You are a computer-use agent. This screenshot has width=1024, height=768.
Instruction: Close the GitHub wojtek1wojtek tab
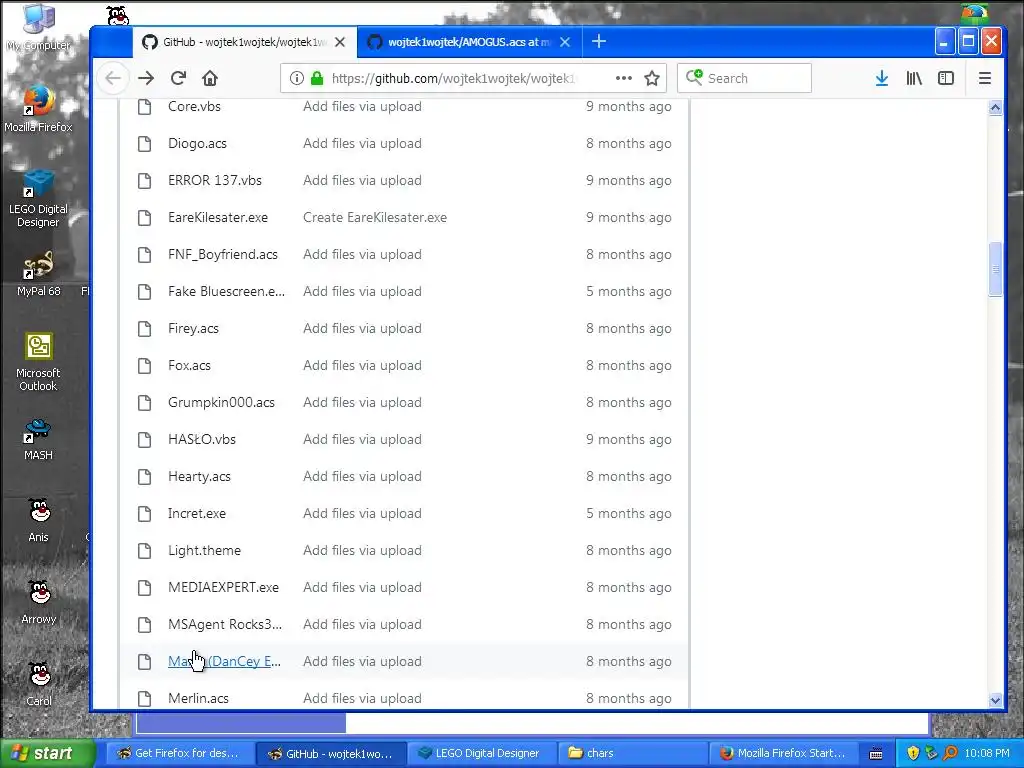pyautogui.click(x=340, y=42)
